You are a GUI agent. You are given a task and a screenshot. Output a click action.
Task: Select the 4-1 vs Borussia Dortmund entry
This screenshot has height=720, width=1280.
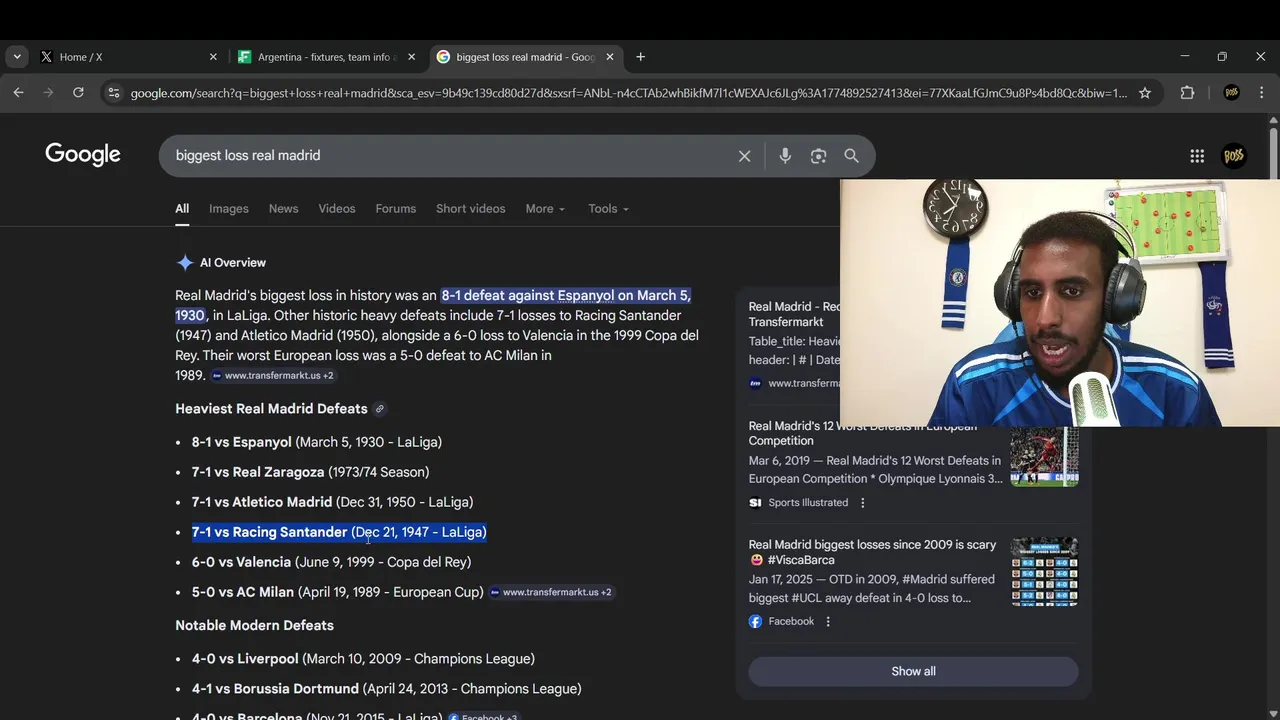click(386, 689)
